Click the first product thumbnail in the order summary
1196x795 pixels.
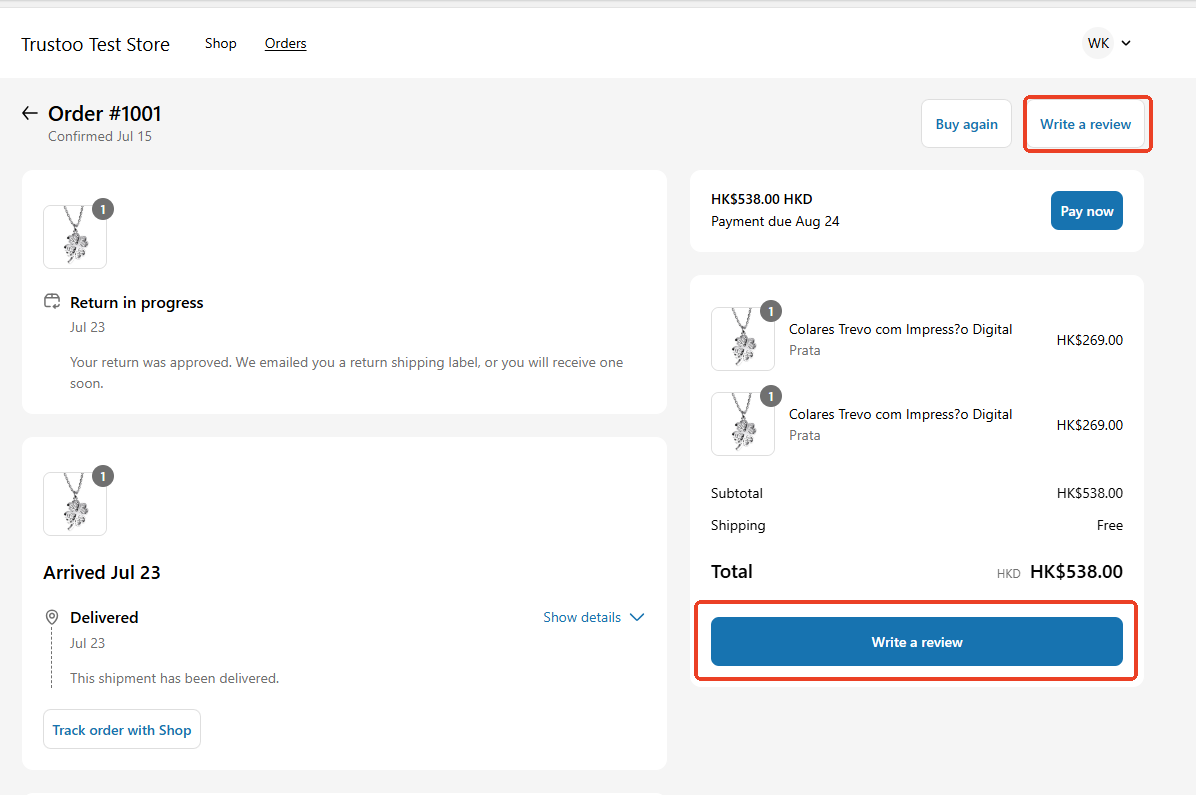pos(743,339)
